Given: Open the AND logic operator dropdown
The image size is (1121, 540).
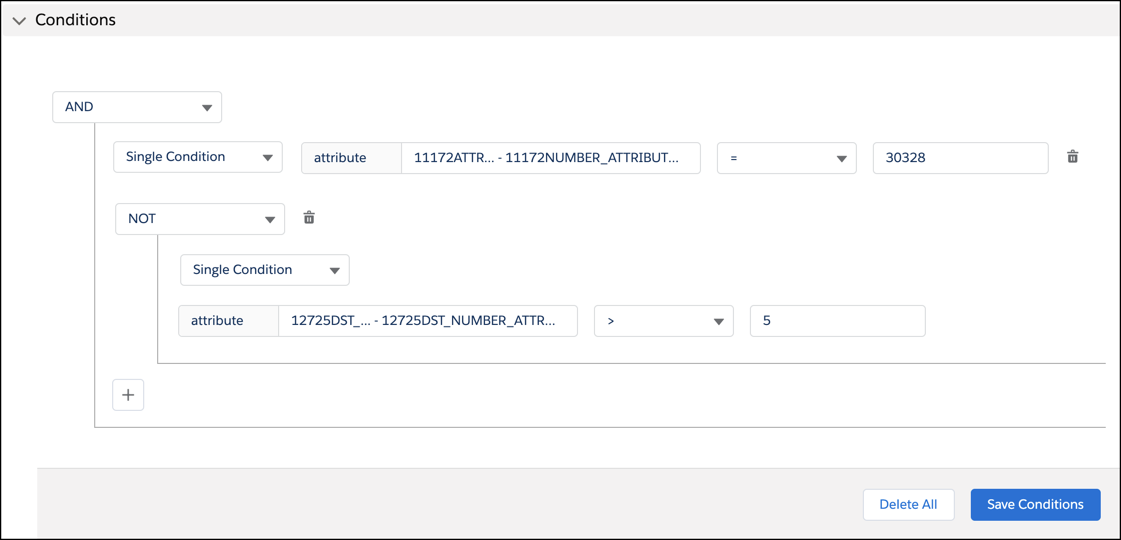Looking at the screenshot, I should 137,107.
